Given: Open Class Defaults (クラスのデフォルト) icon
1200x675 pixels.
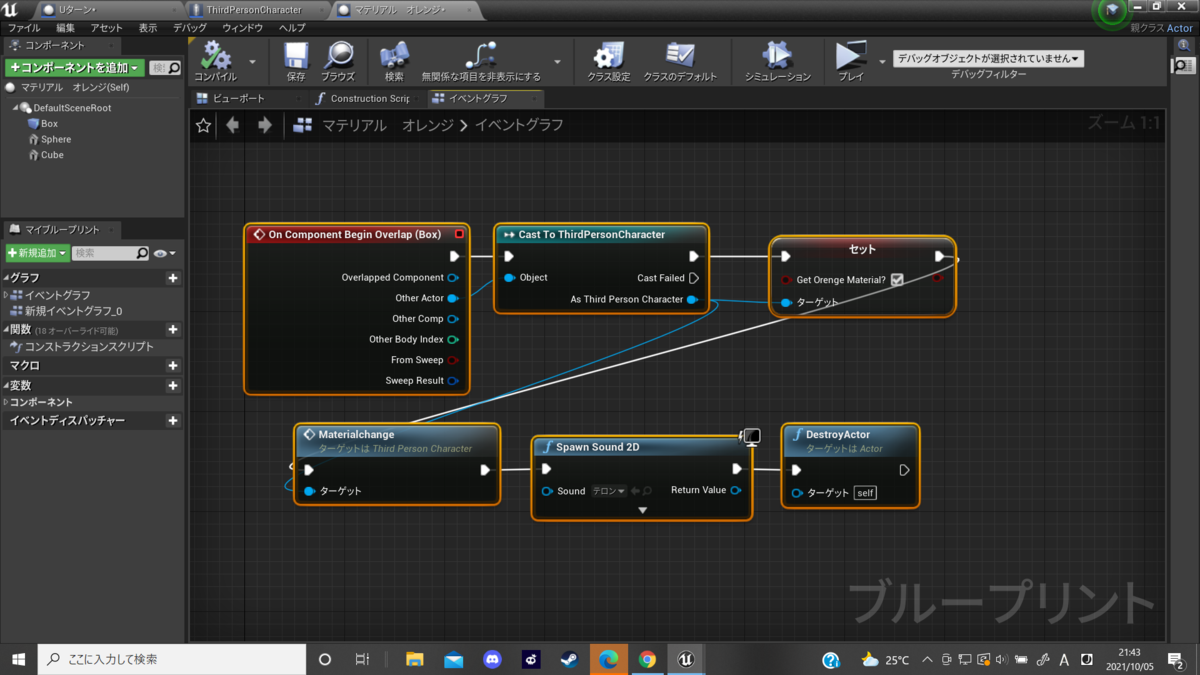Looking at the screenshot, I should [x=680, y=55].
